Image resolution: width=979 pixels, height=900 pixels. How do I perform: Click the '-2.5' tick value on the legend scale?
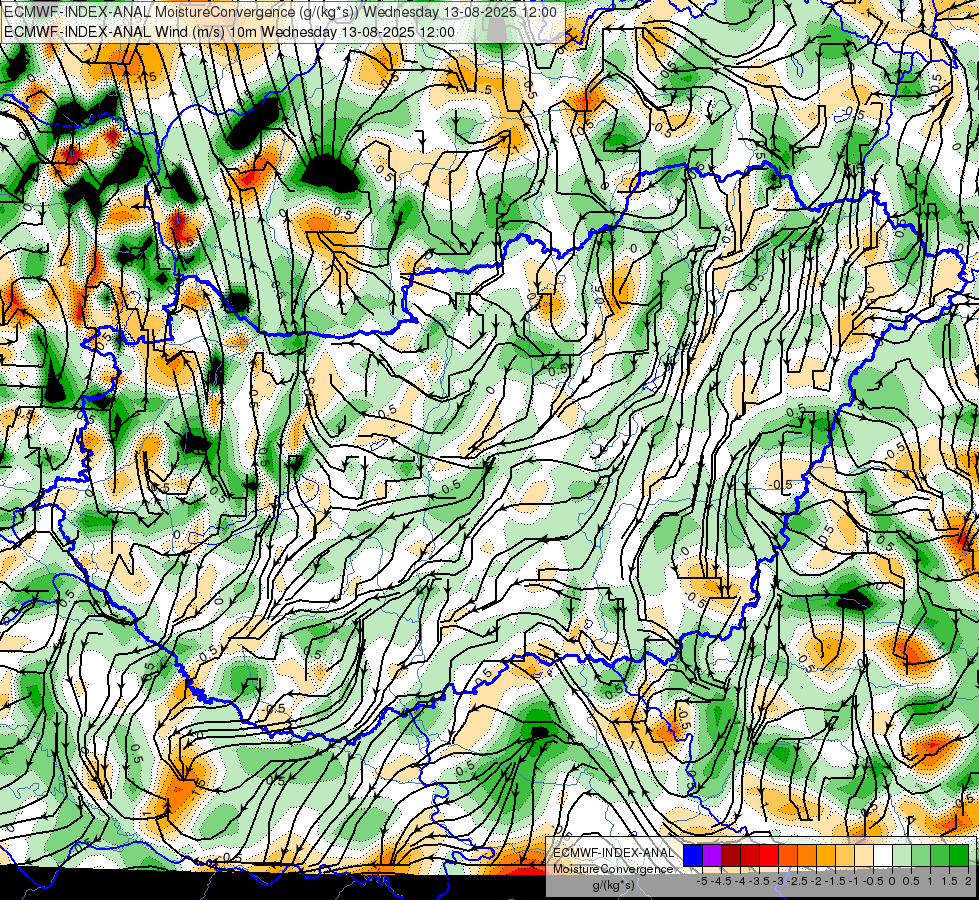pyautogui.click(x=797, y=881)
